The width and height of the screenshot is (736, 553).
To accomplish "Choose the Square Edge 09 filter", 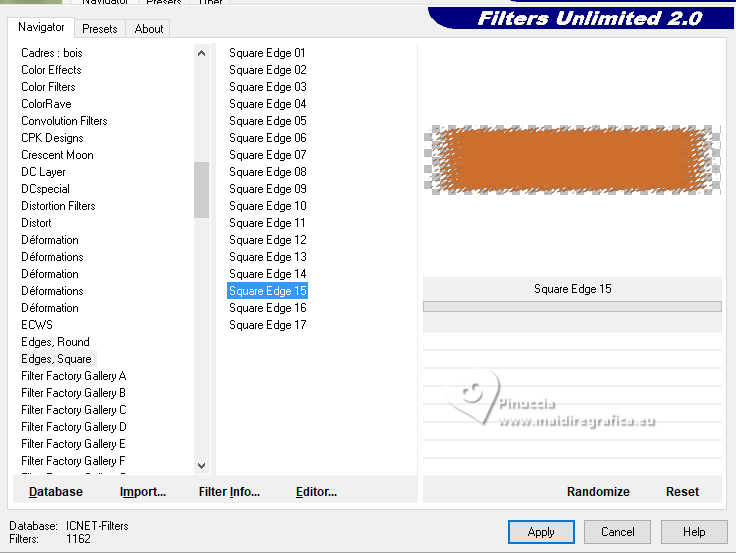I will (x=268, y=189).
